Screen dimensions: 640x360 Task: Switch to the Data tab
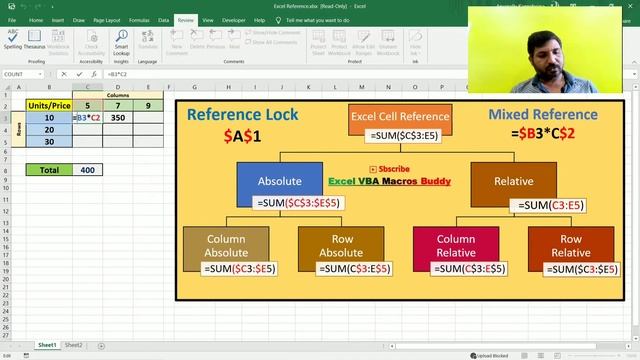point(163,20)
